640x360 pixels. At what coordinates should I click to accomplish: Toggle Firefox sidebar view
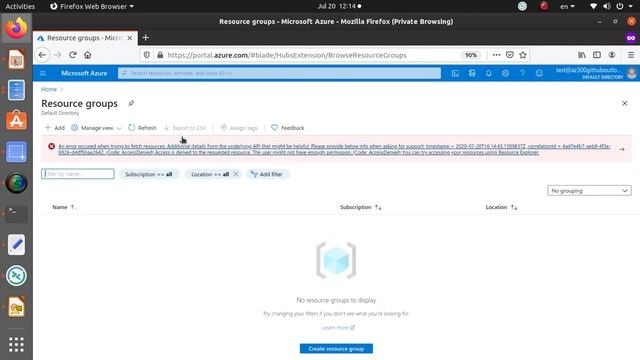coord(597,55)
